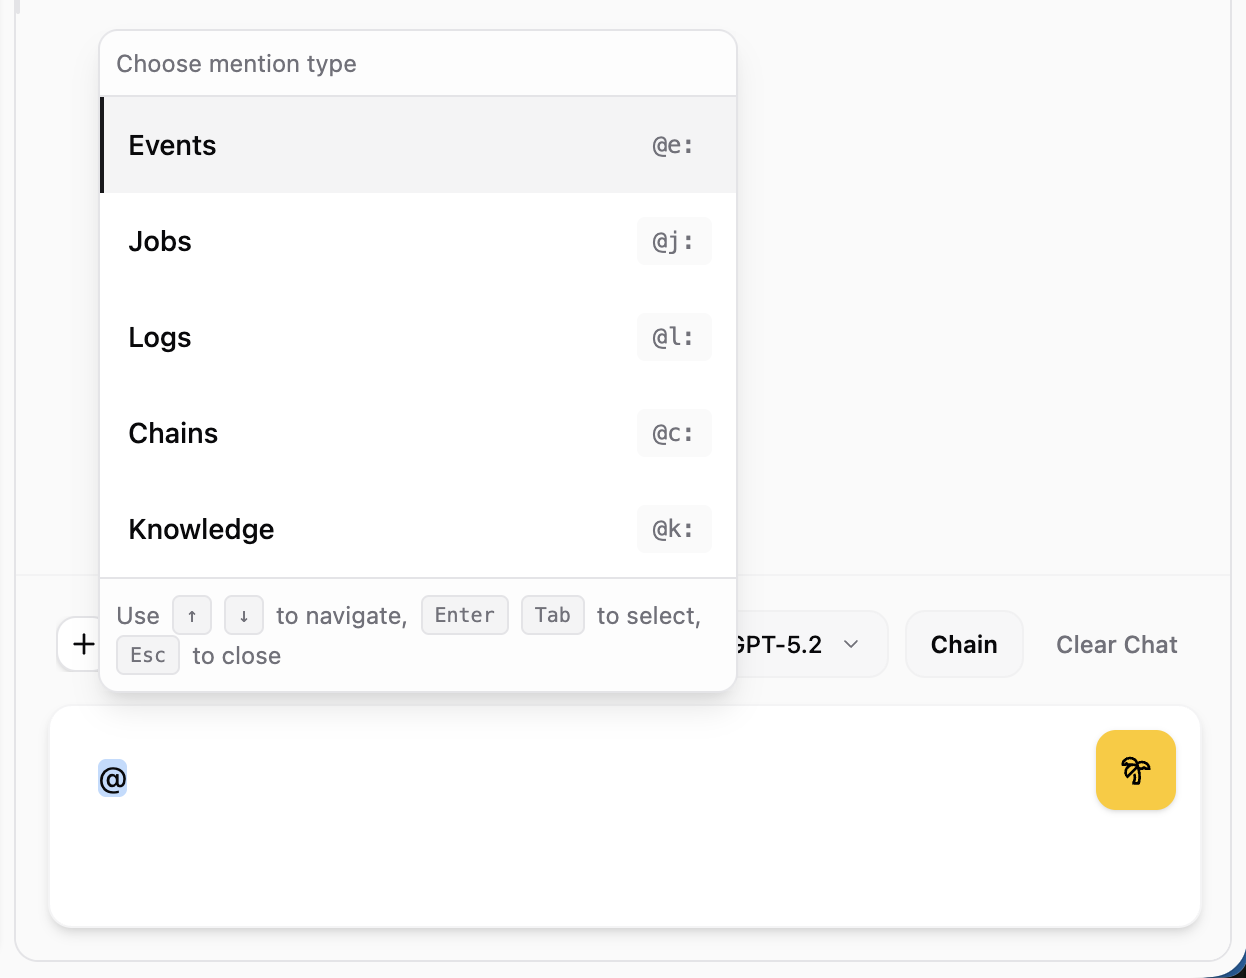This screenshot has width=1246, height=978.
Task: Select the @e: shortcut badge for Events
Action: pos(672,145)
